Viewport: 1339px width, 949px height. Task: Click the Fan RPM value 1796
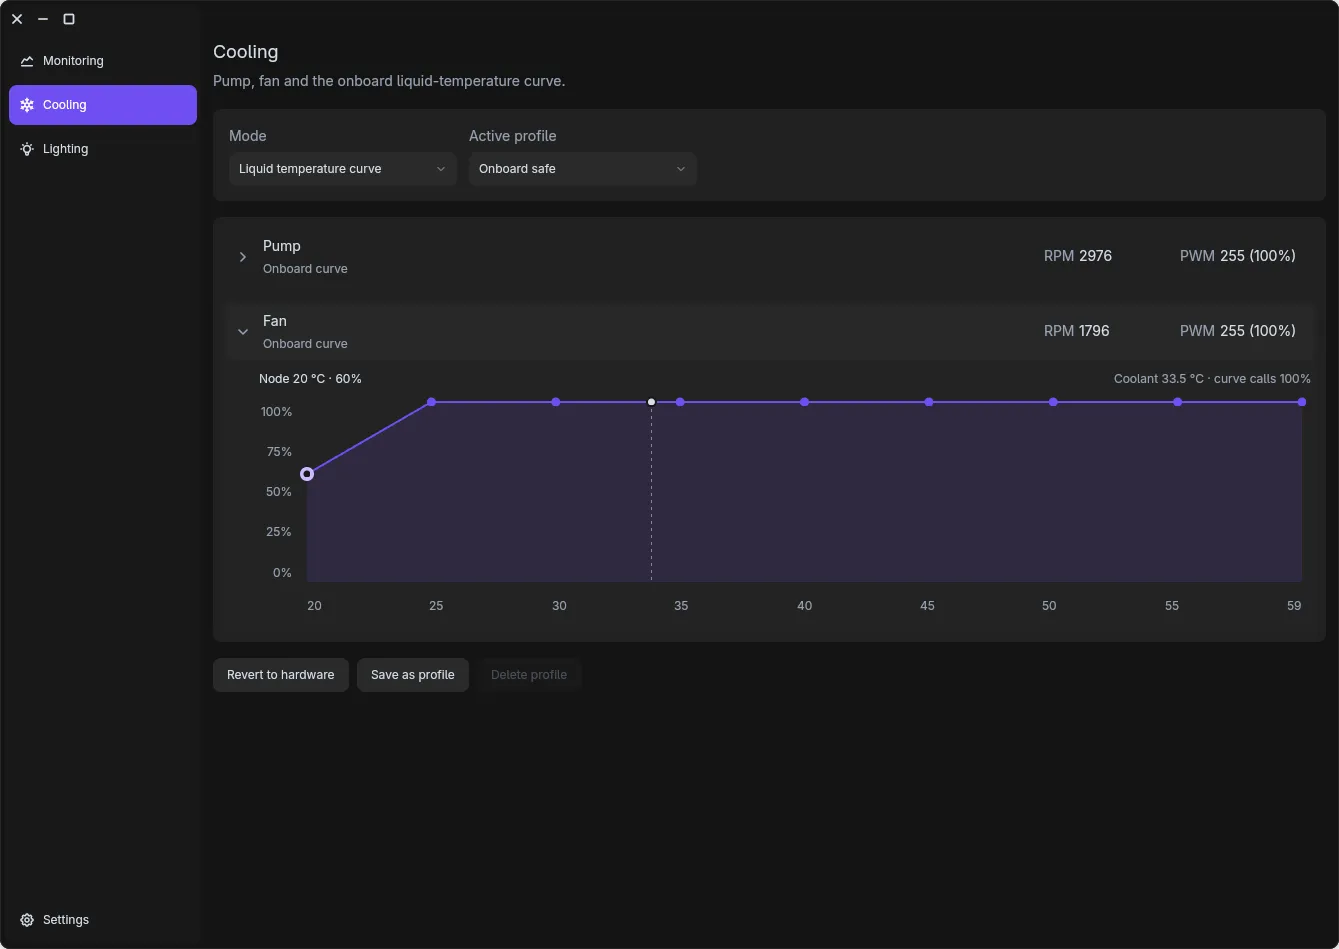coord(1094,331)
